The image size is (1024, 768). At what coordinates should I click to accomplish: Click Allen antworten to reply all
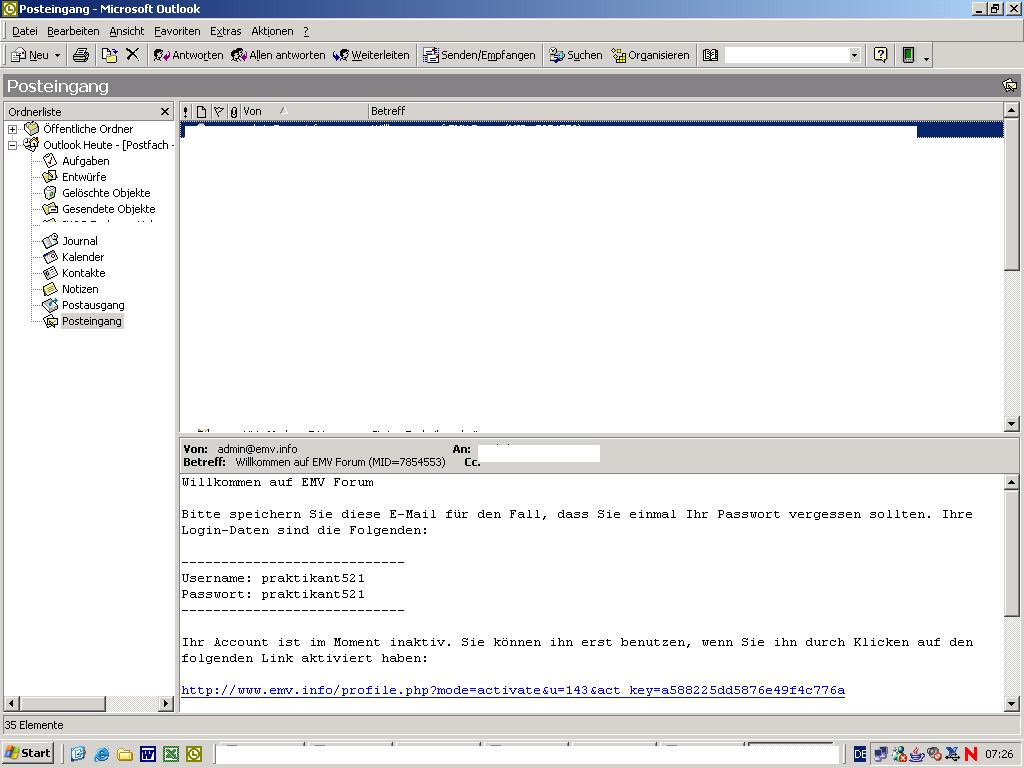(278, 56)
